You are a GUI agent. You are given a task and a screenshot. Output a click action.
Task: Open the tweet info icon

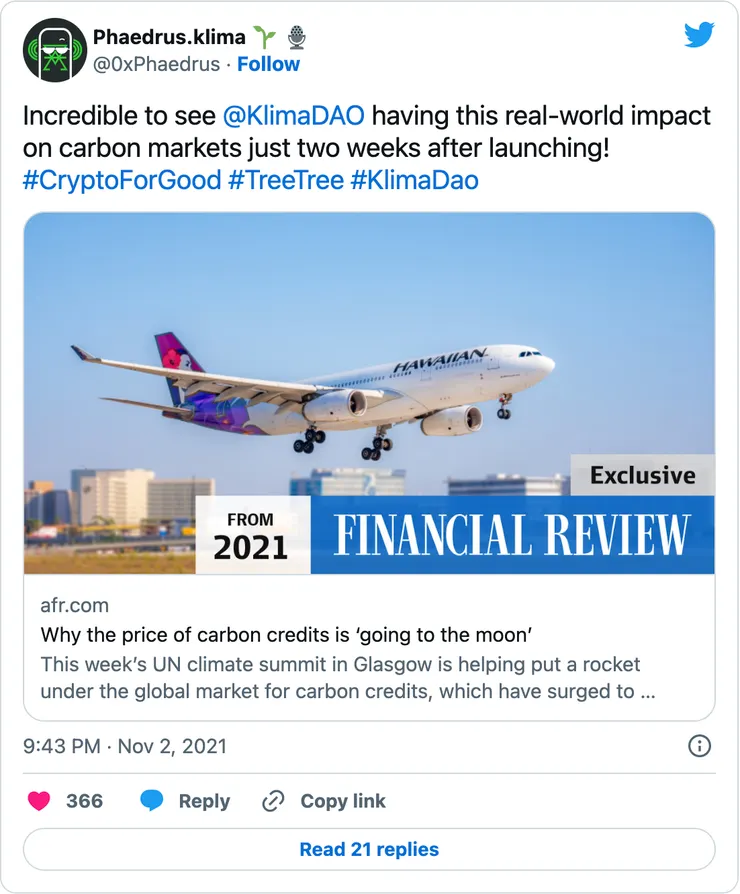tap(700, 746)
